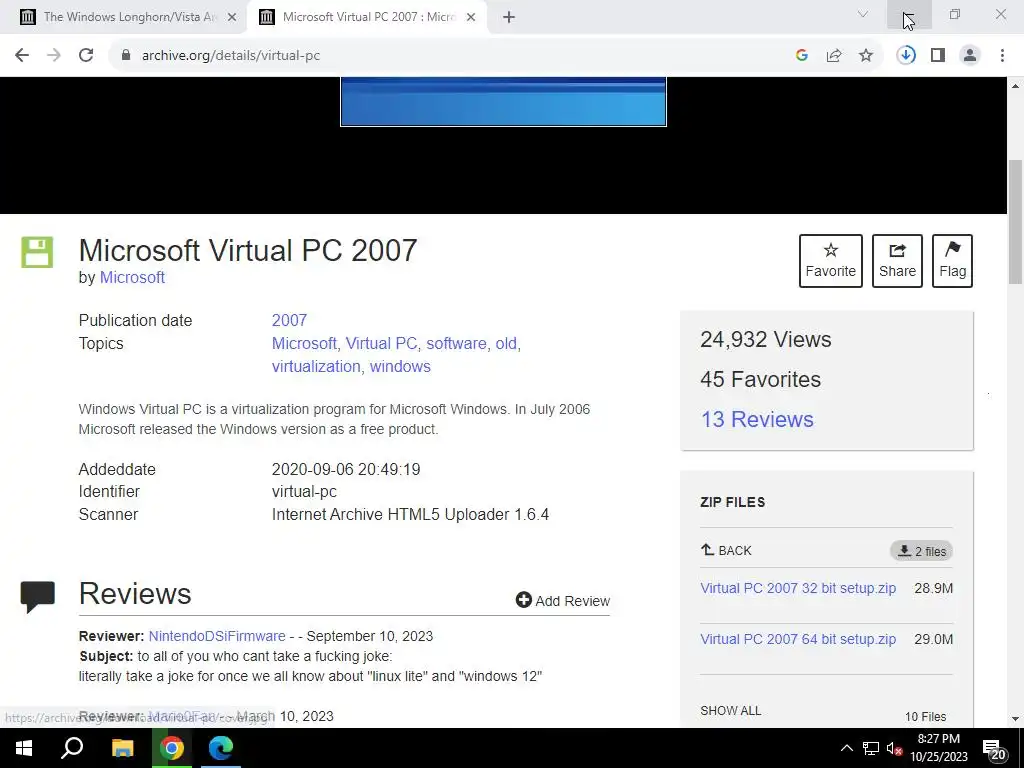
Task: Click the muted volume tray icon
Action: [x=895, y=748]
